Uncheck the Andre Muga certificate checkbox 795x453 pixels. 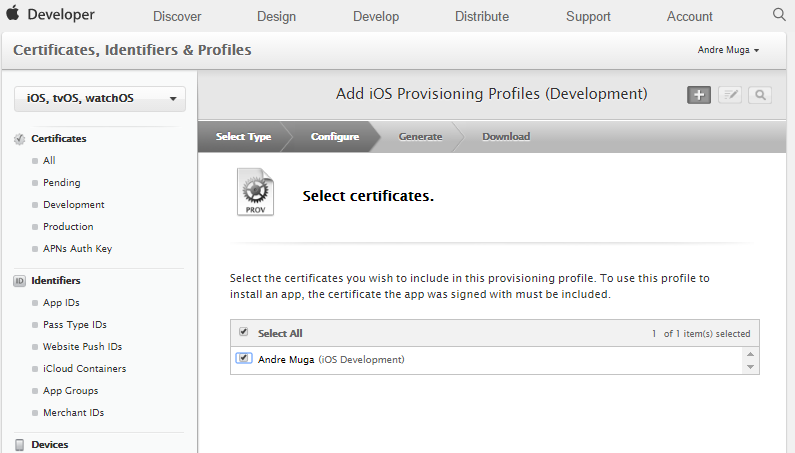(x=244, y=358)
